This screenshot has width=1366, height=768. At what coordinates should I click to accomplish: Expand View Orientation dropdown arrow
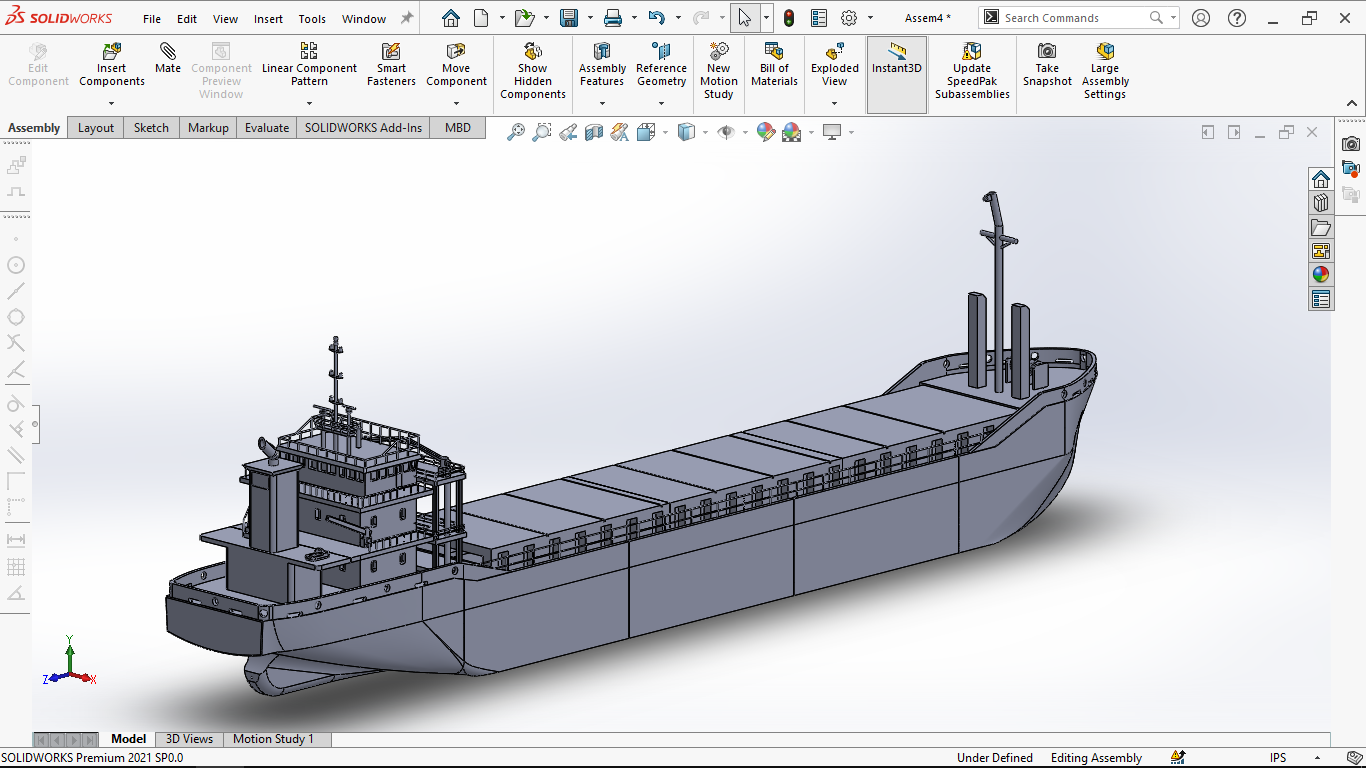[665, 132]
